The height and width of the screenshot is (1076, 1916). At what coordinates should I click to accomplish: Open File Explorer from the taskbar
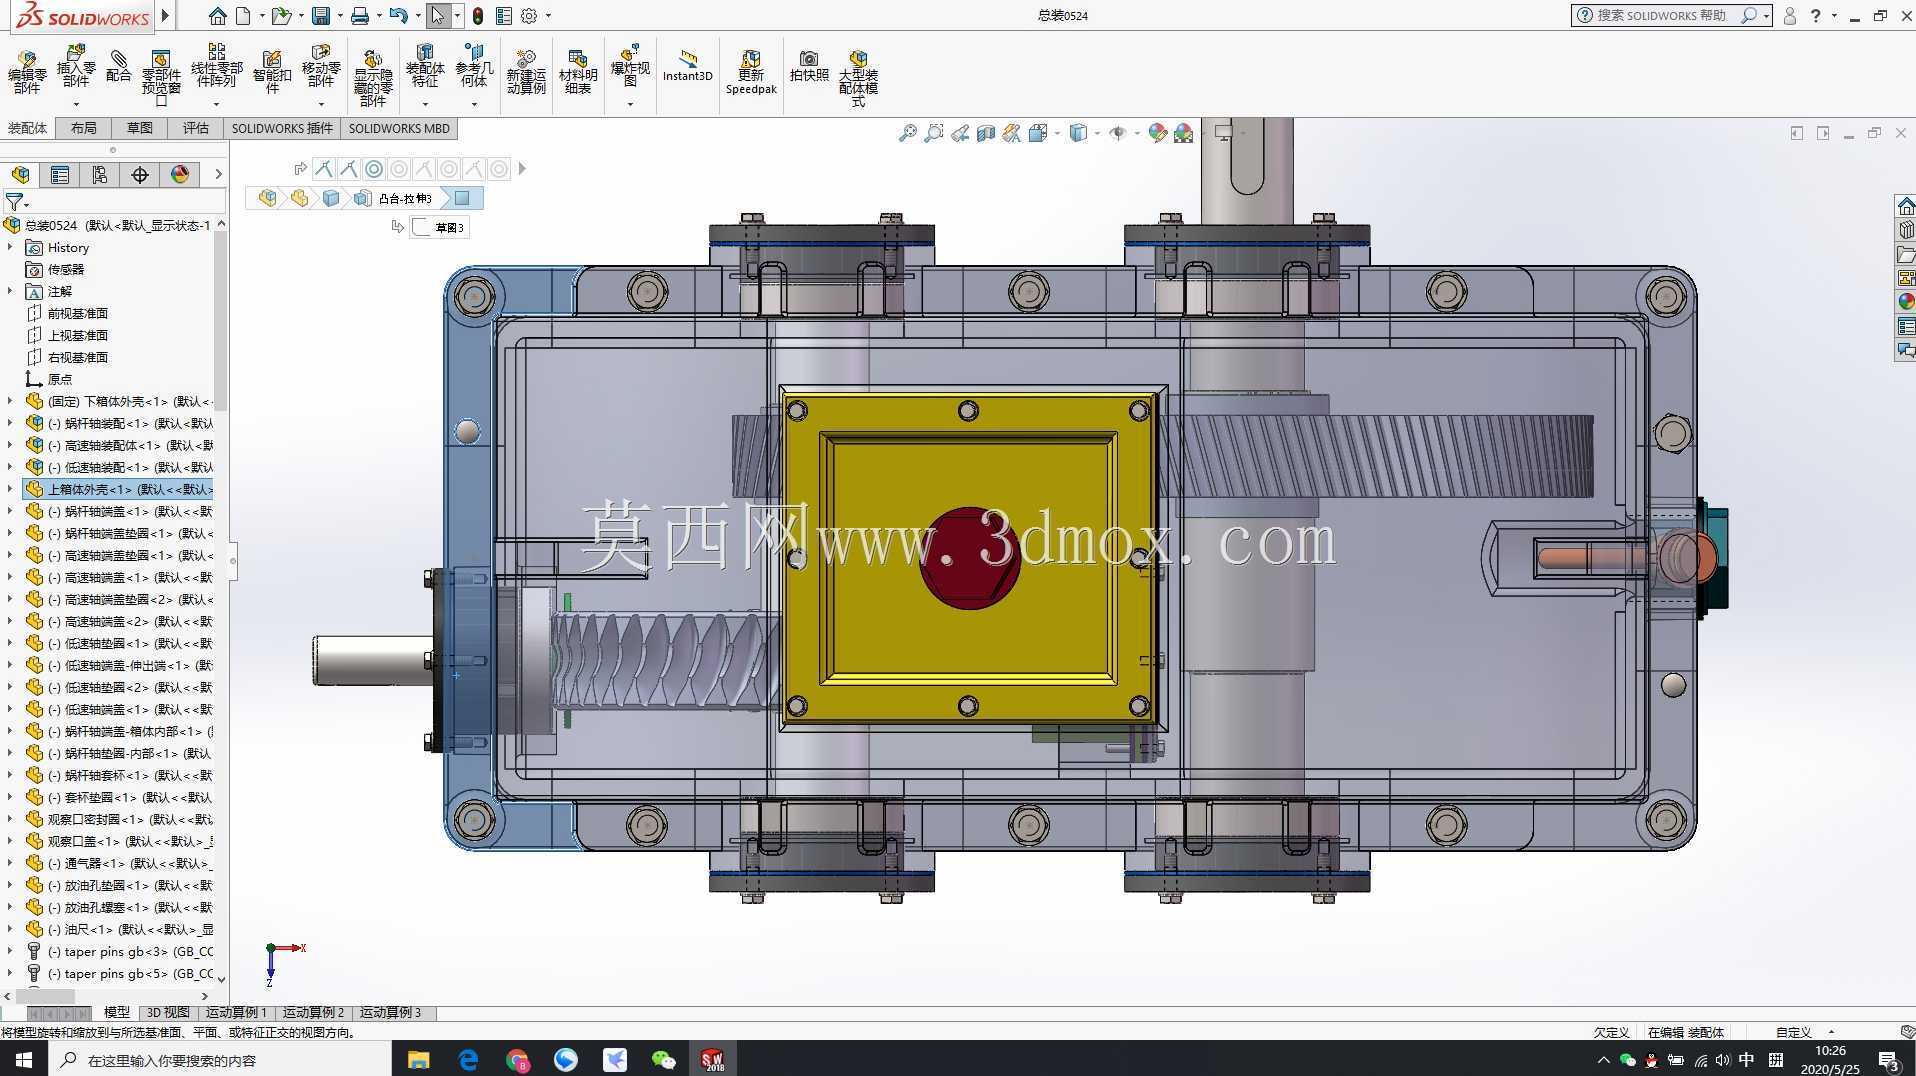418,1060
